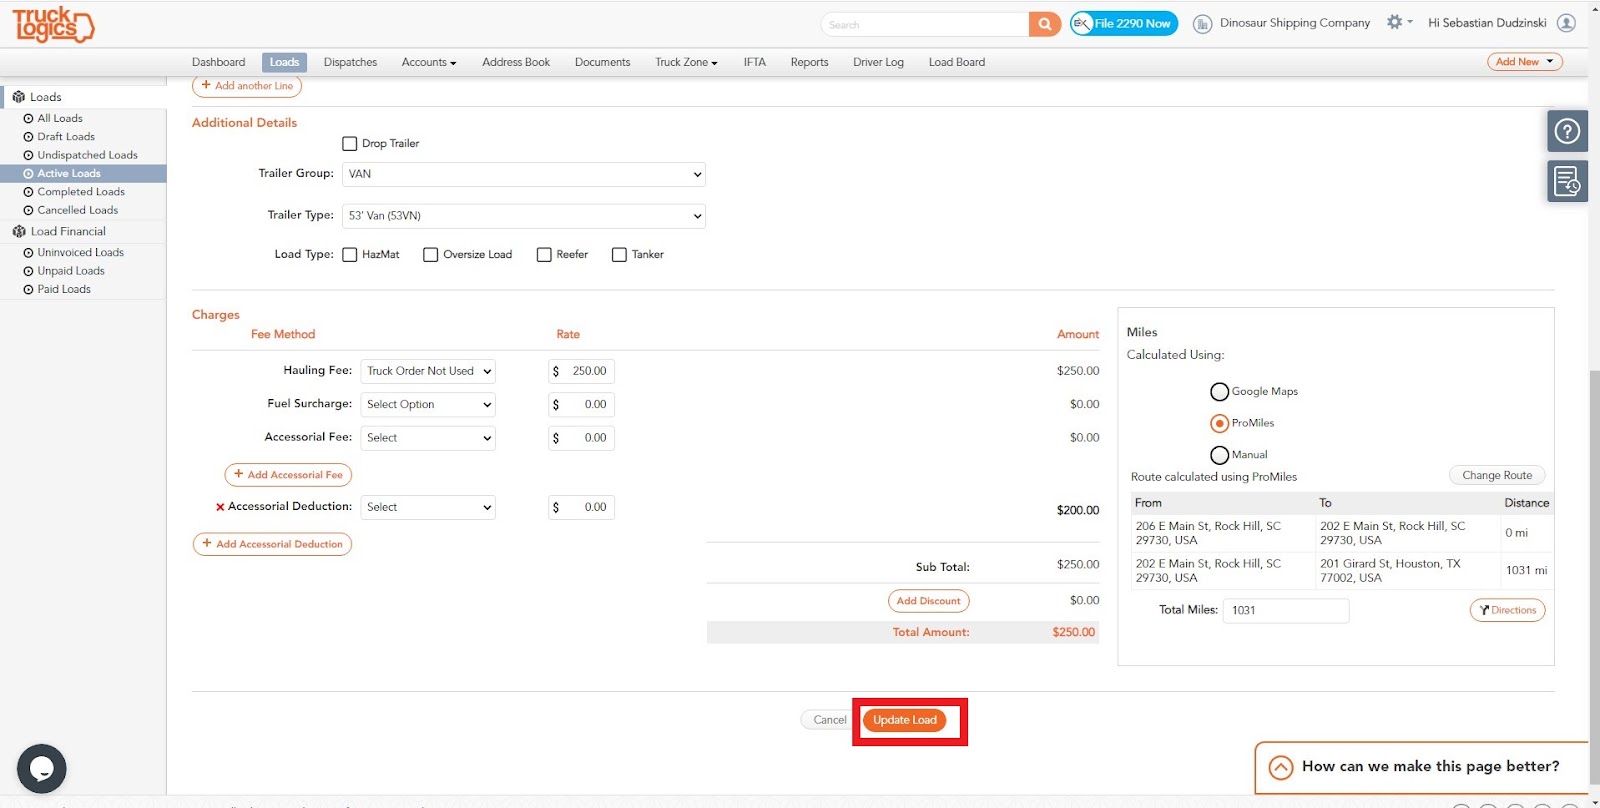1600x808 pixels.
Task: Open Uninvoiced Loads in the sidebar
Action: pyautogui.click(x=80, y=252)
